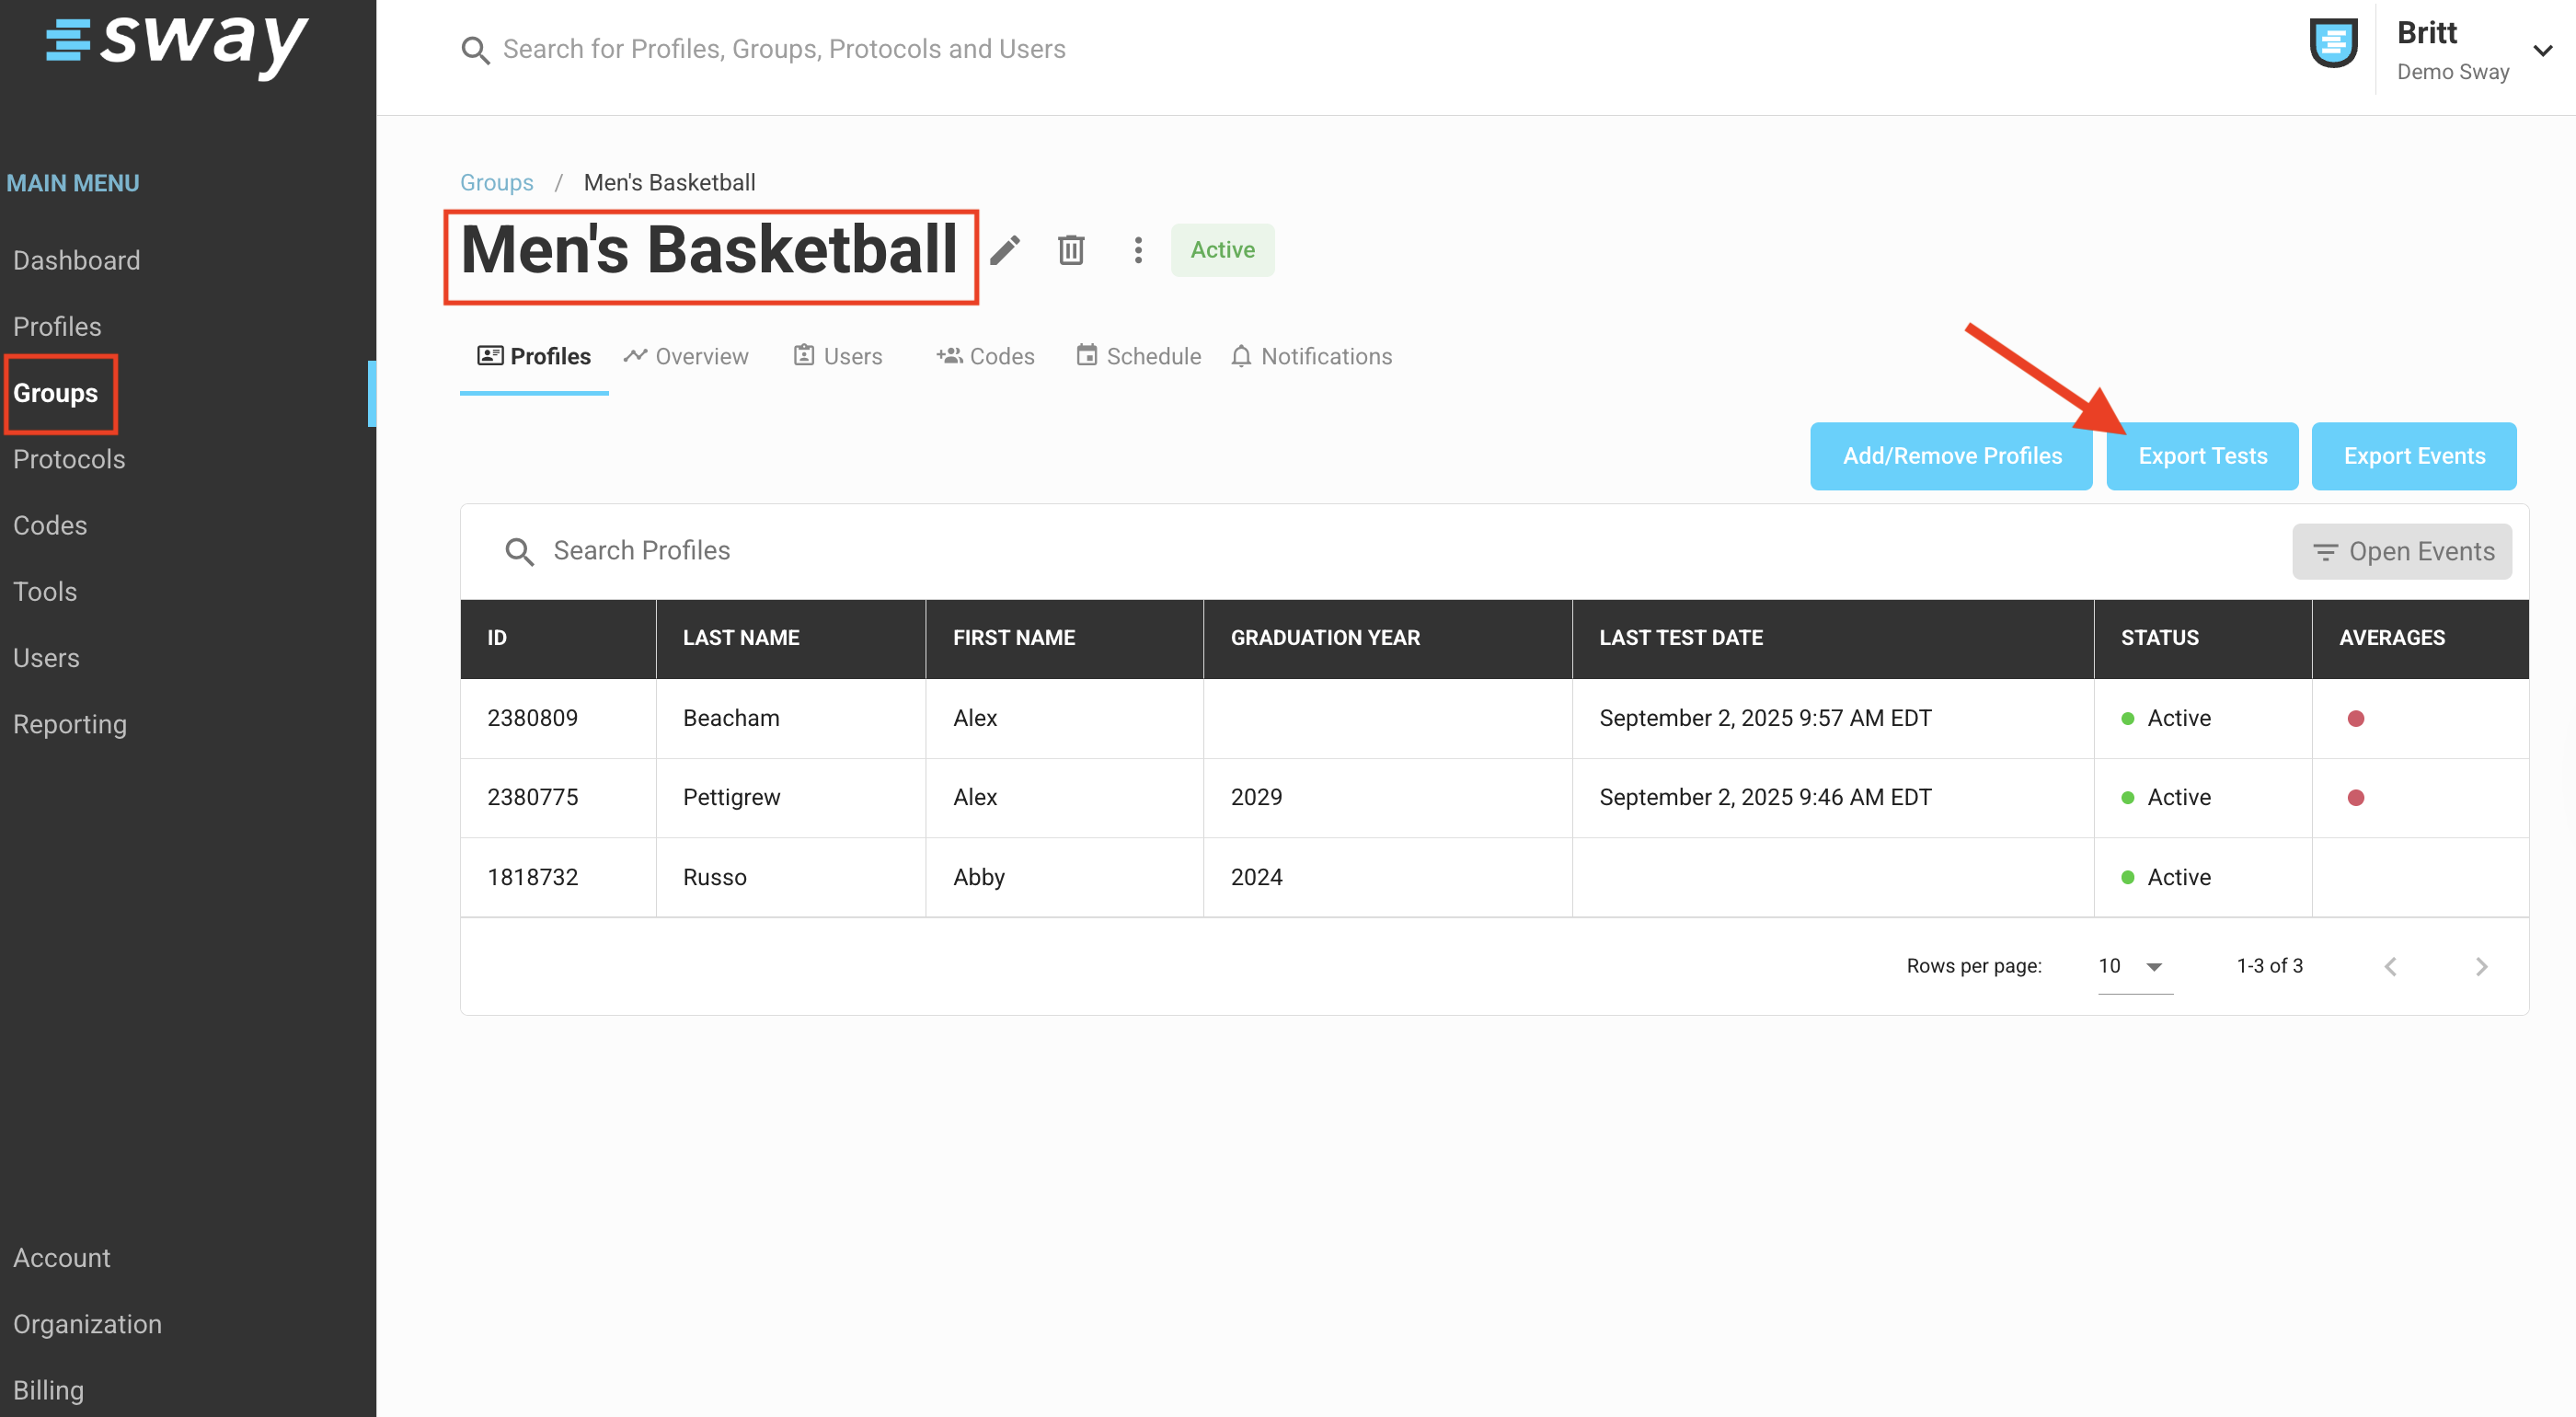Click the trash delete group icon
Screen dimensions: 2576x1417
(1071, 250)
